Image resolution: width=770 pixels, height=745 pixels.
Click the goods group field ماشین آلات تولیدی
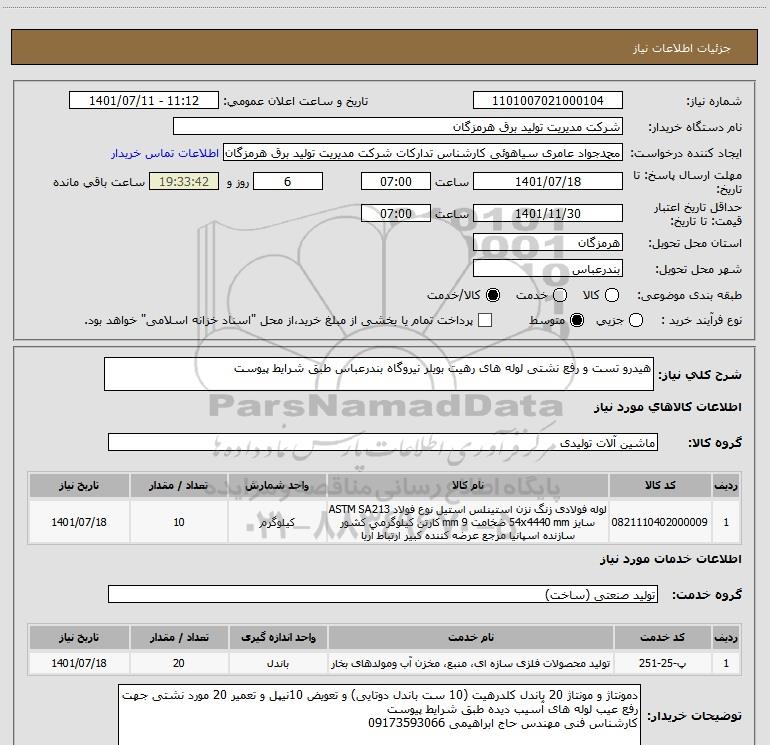point(383,442)
